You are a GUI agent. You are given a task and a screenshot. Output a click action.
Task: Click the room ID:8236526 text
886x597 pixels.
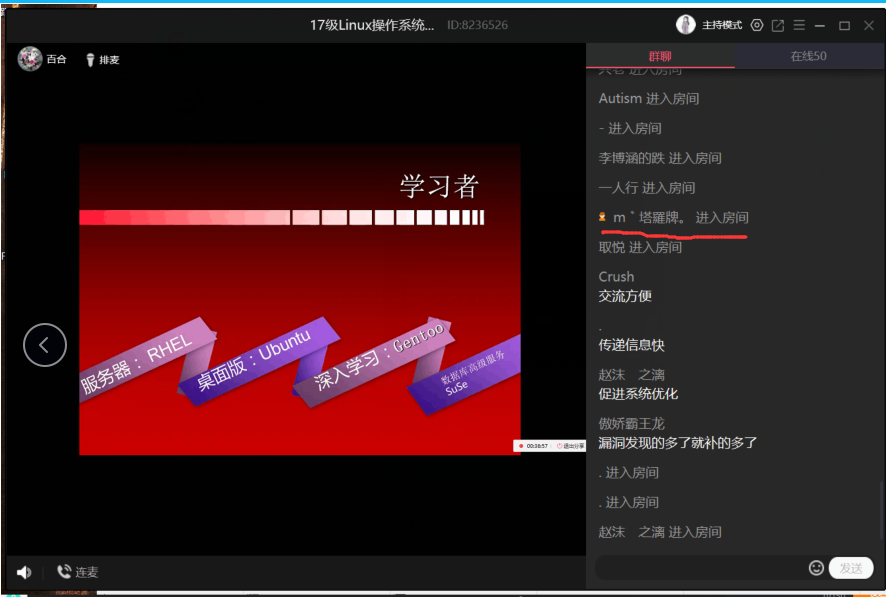pos(477,25)
